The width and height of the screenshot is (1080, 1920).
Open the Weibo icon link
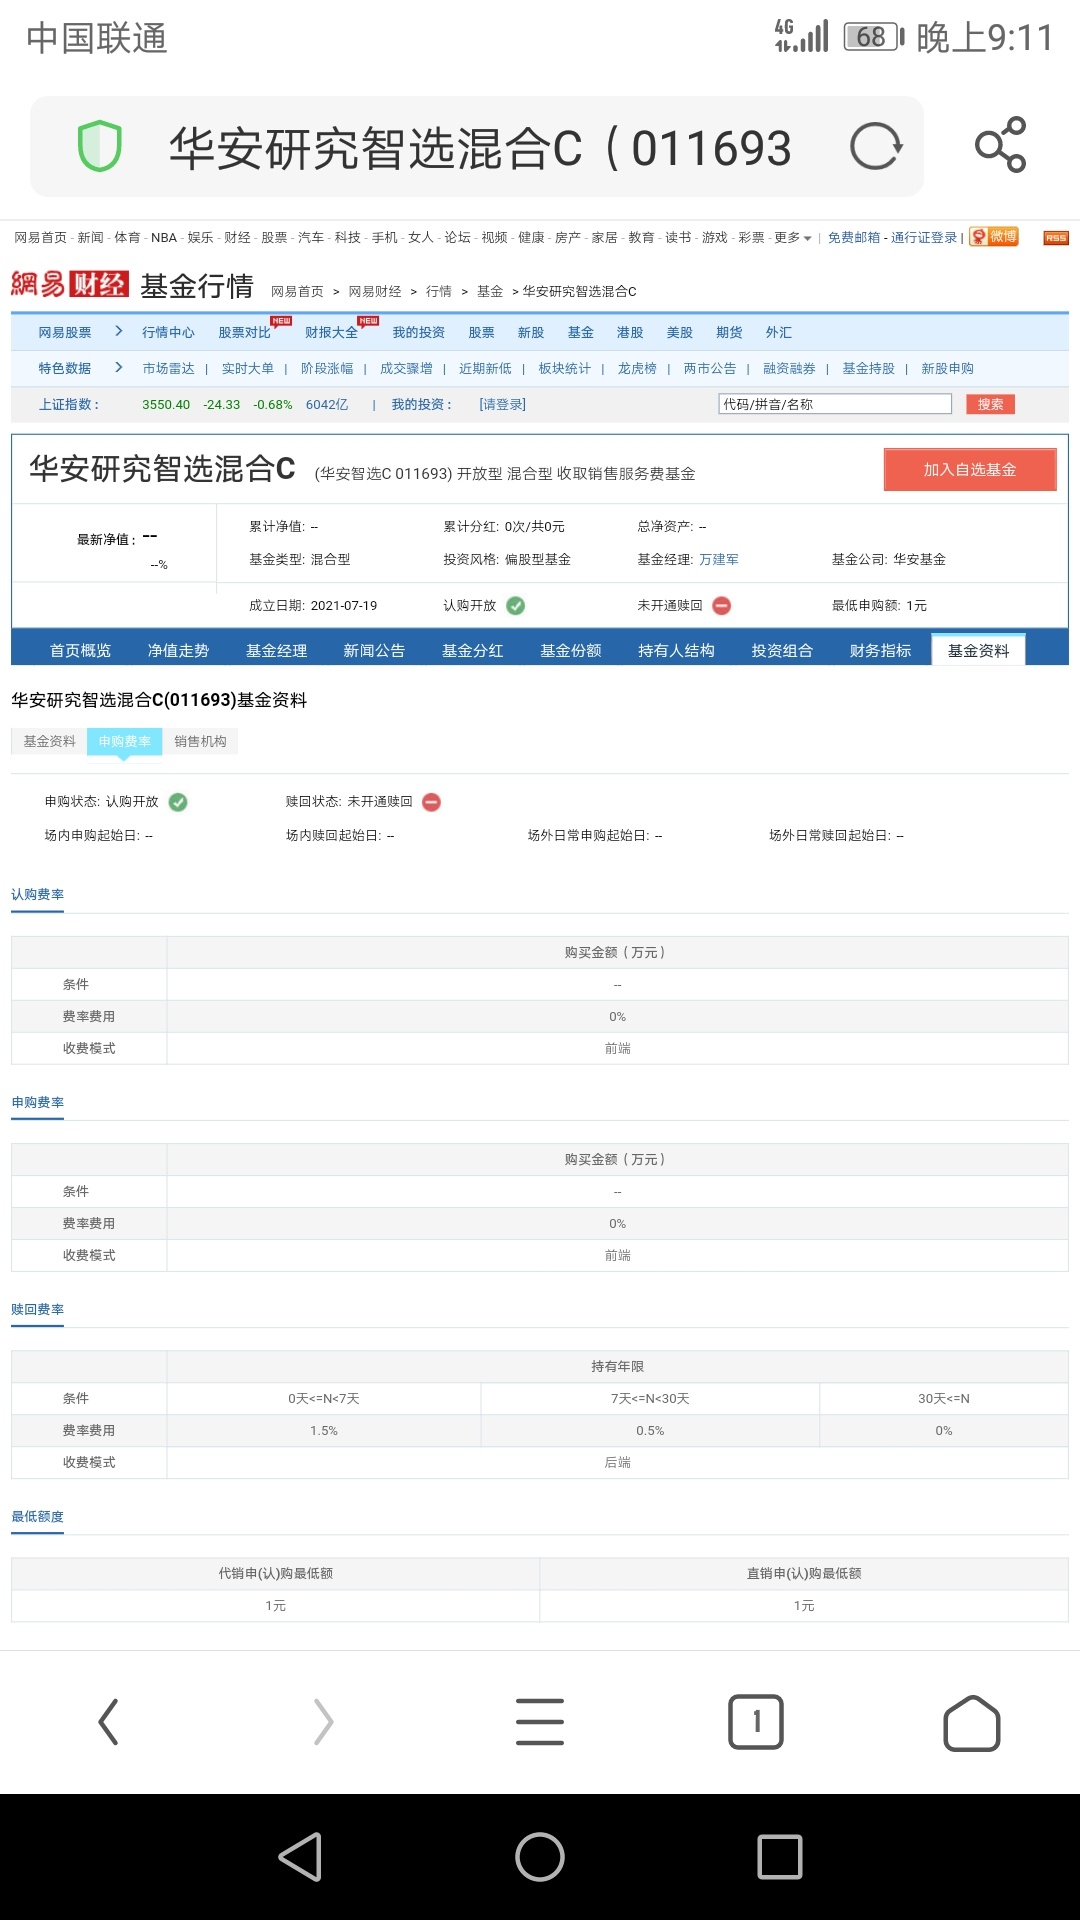pyautogui.click(x=994, y=237)
